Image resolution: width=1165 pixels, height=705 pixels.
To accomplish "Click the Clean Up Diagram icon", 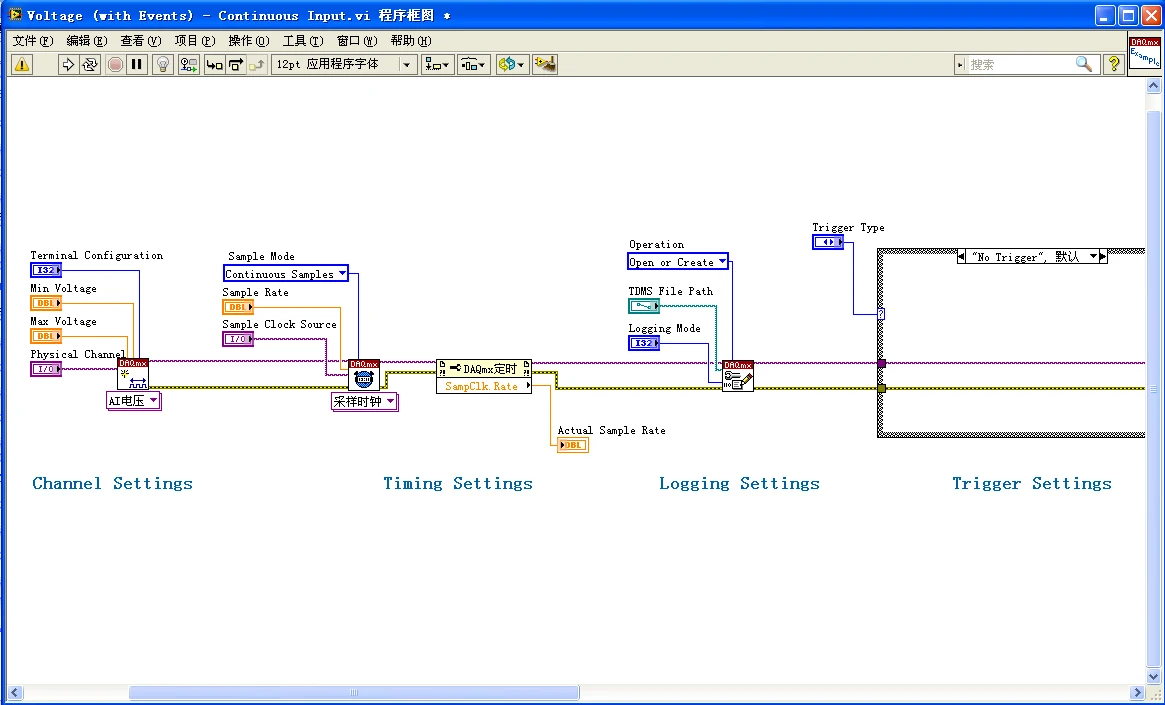I will [x=545, y=65].
